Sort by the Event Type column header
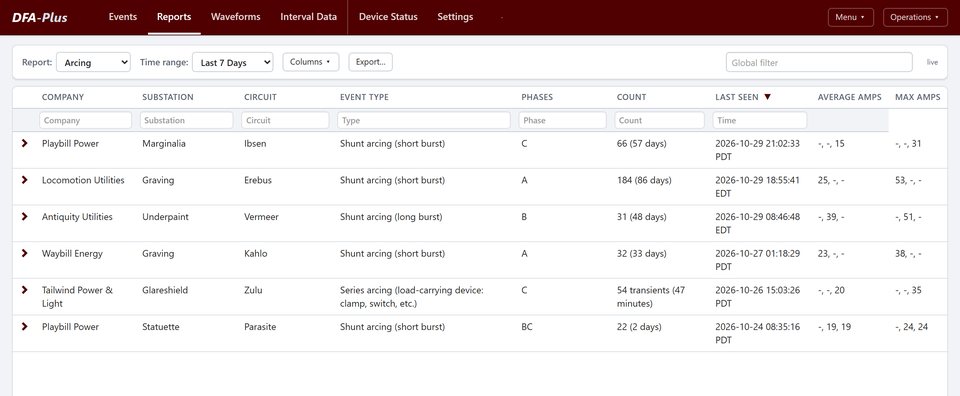 tap(364, 97)
